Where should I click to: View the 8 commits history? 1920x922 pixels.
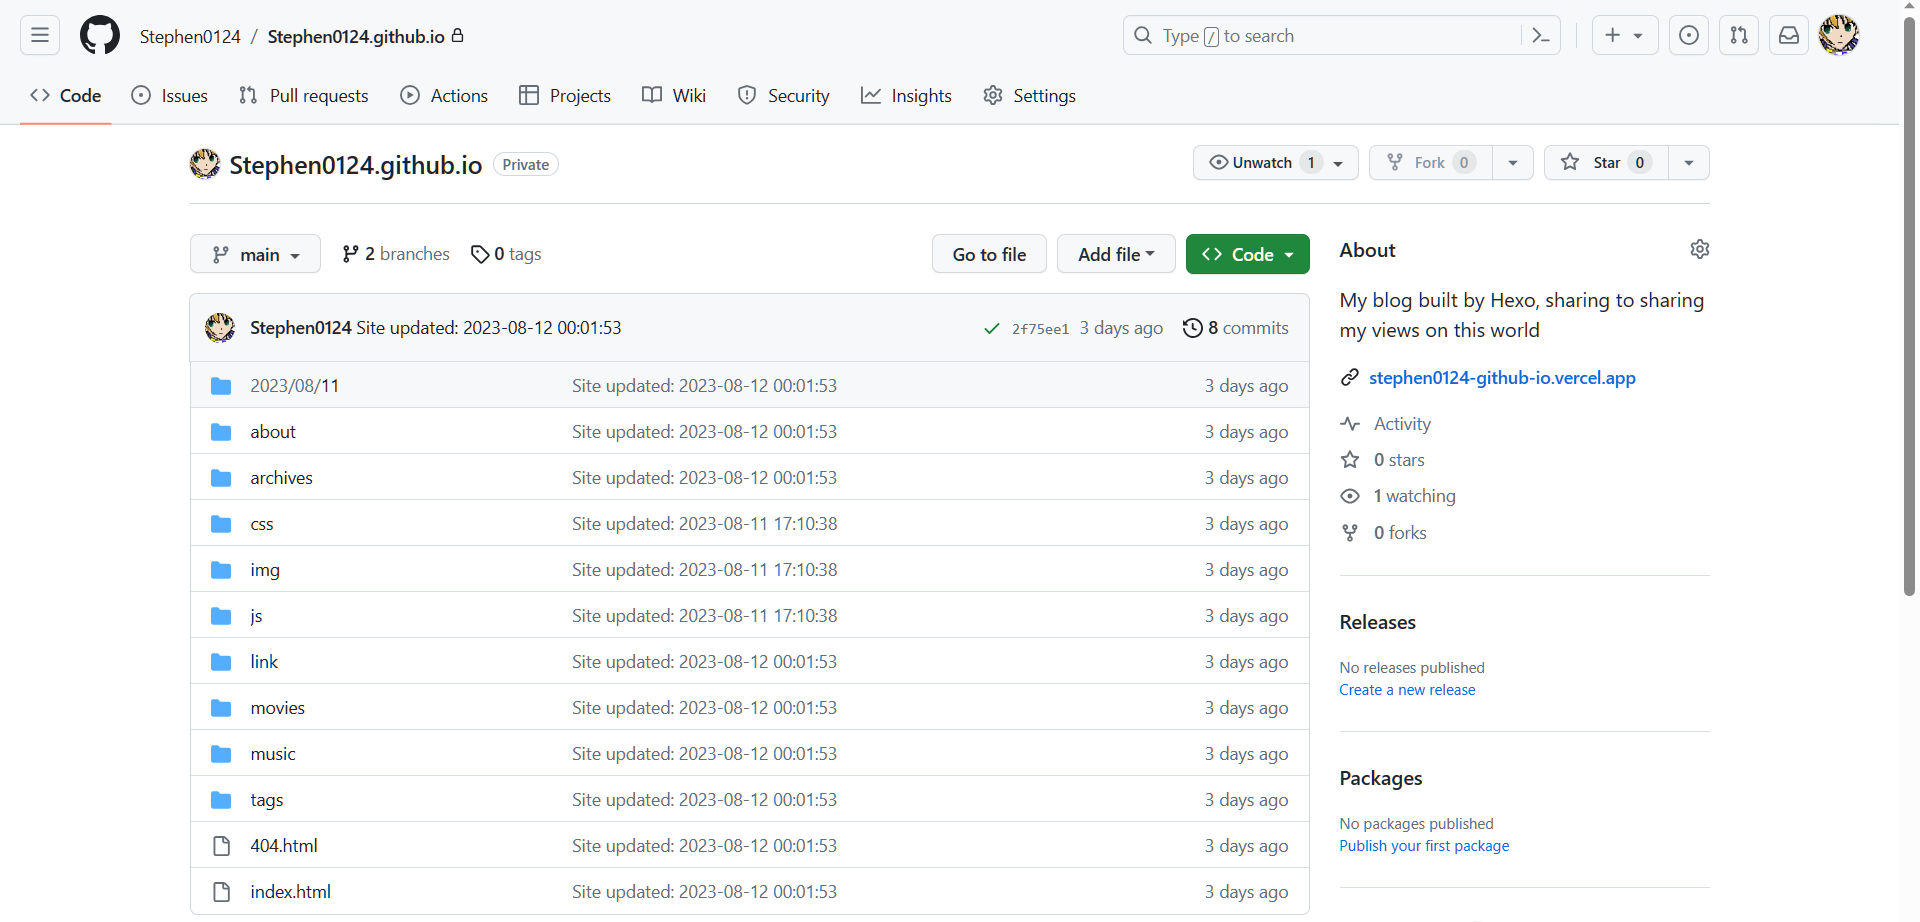(x=1236, y=328)
